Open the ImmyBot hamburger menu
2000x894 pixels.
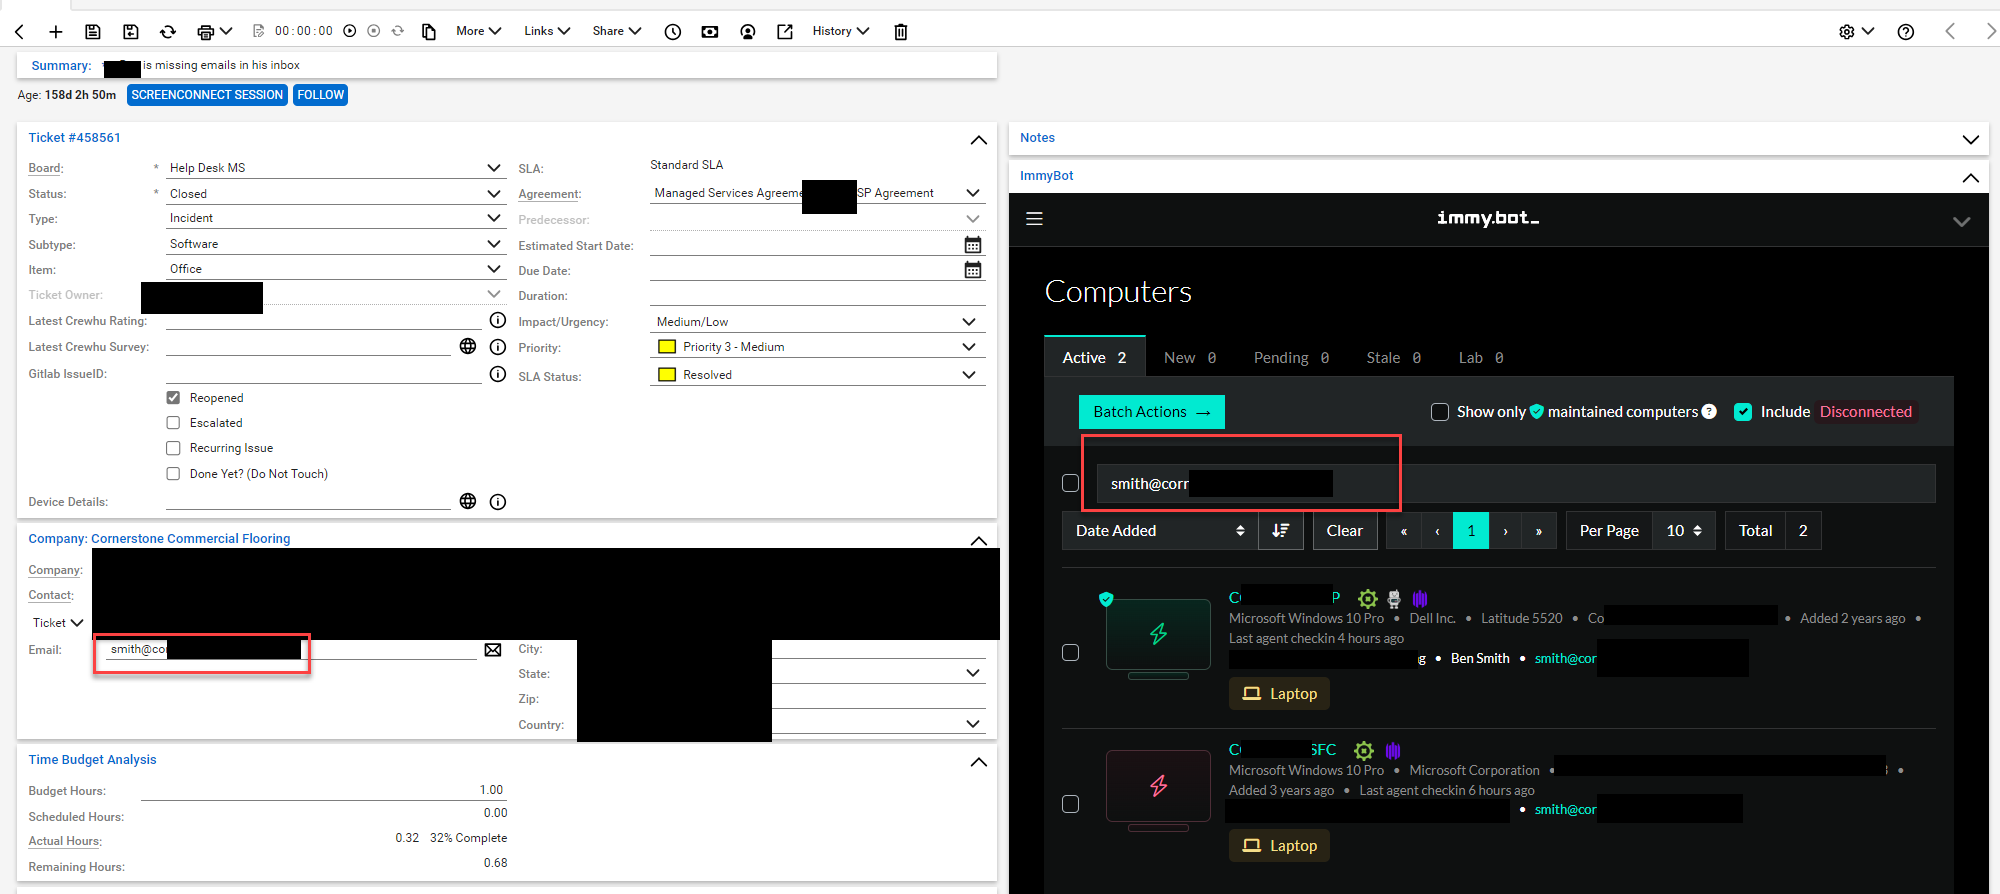tap(1034, 218)
